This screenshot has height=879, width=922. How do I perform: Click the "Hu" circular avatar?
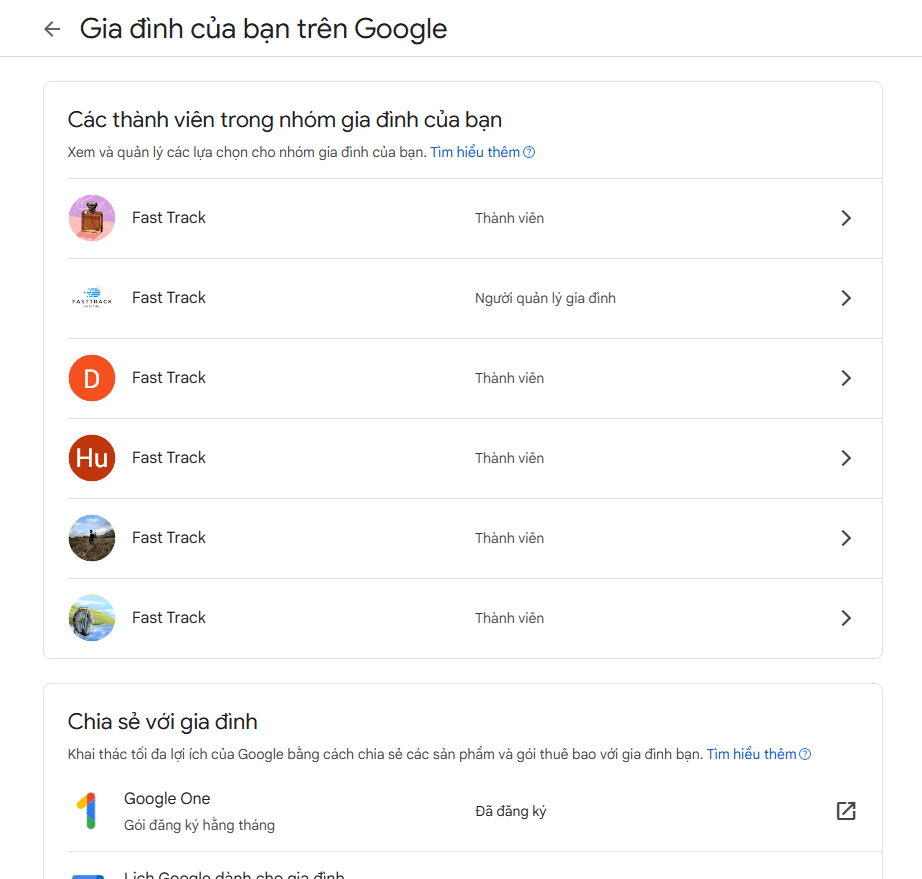91,457
